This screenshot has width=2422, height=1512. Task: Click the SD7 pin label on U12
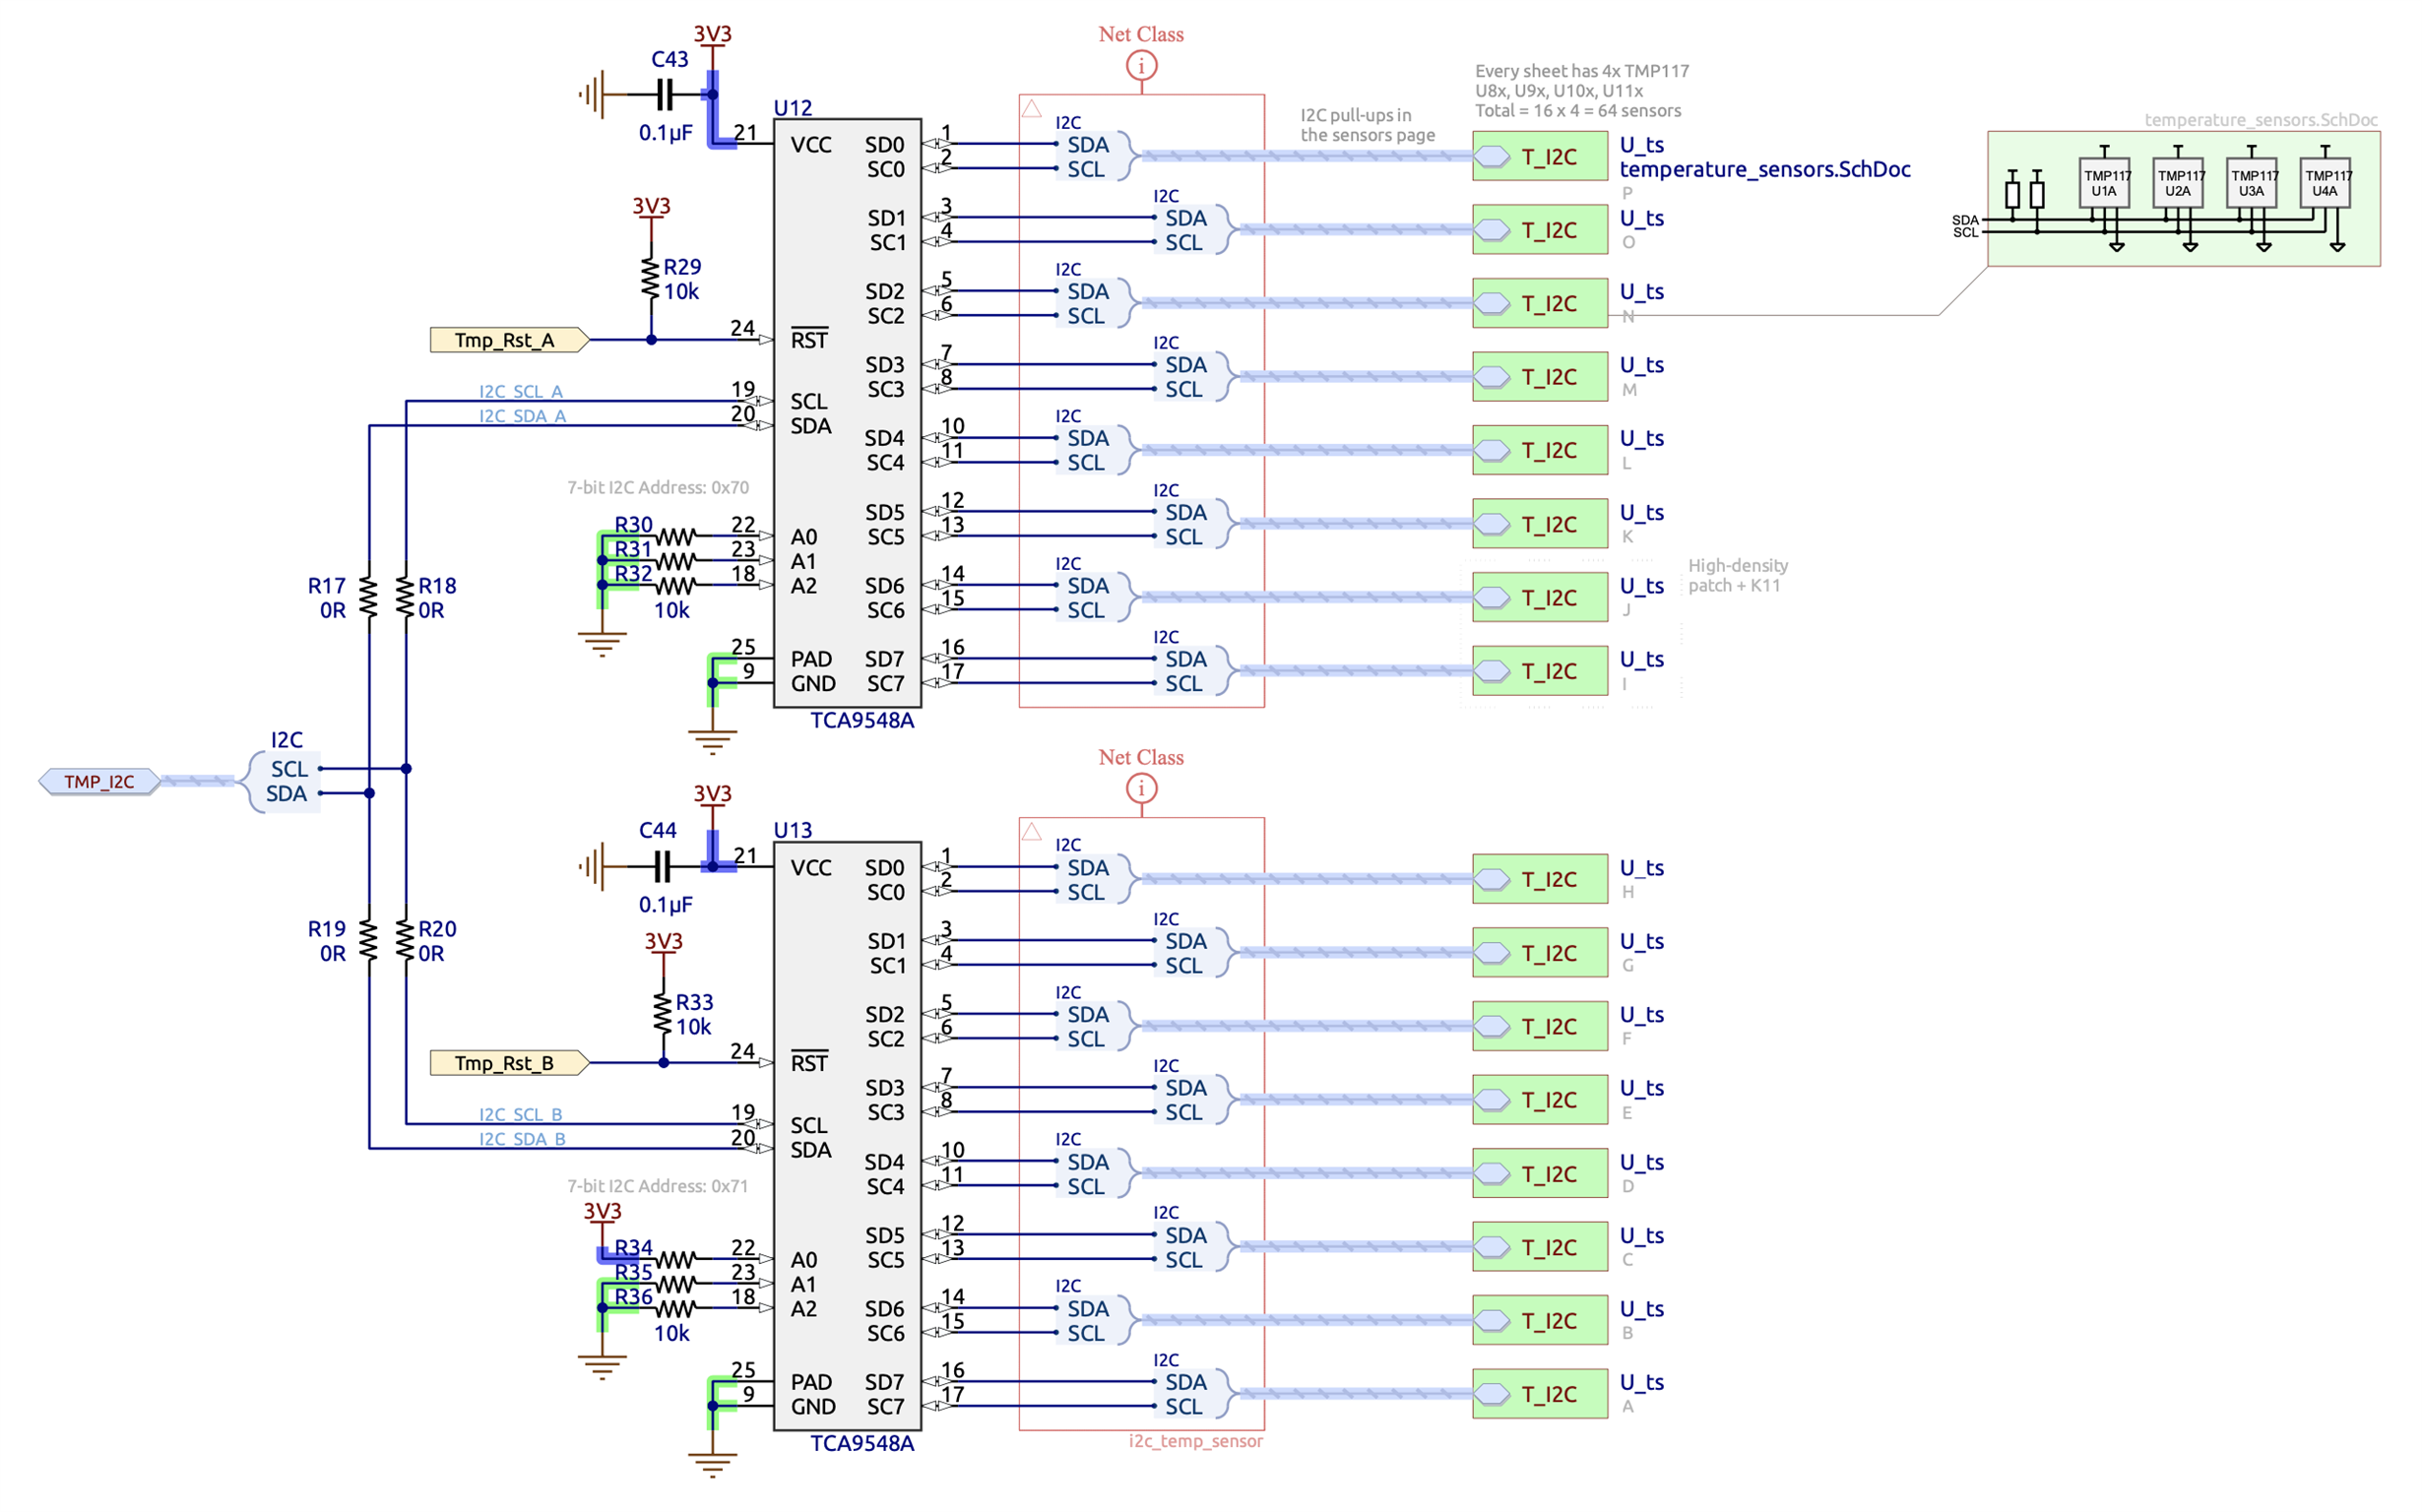[x=885, y=660]
